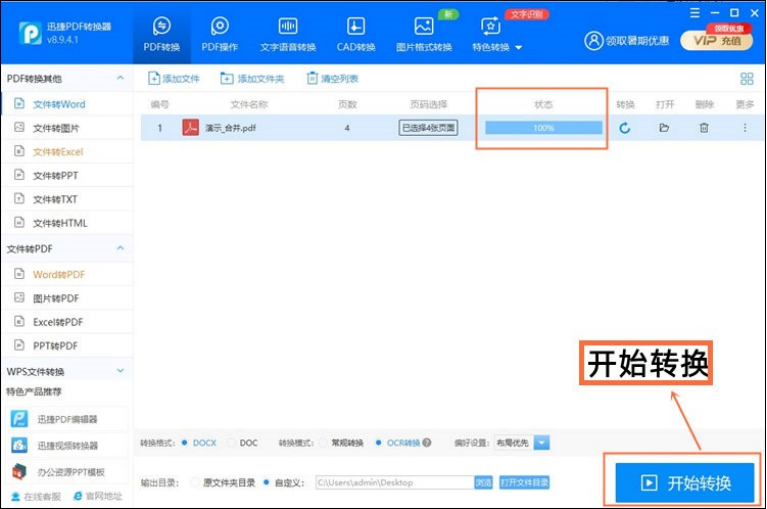Open the CAD转换 module
Image resolution: width=767 pixels, height=509 pixels.
(355, 34)
